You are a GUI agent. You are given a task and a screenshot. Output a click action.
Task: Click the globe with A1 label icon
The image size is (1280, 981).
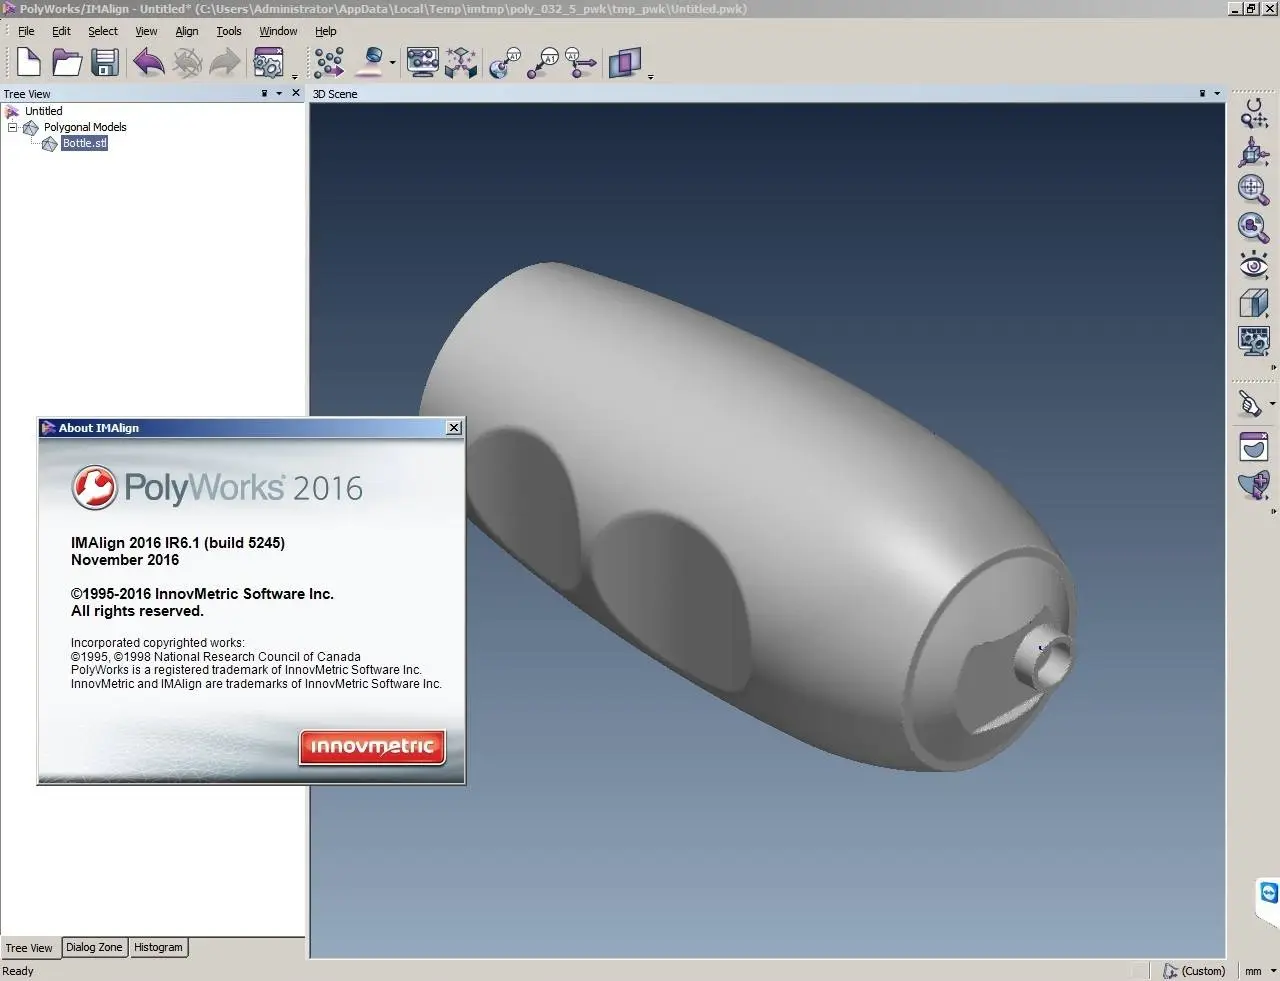[x=505, y=63]
